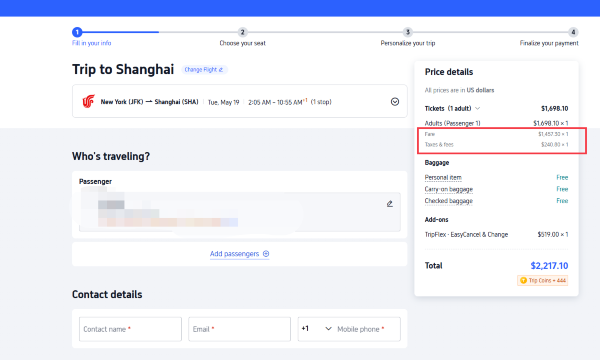This screenshot has width=600, height=360.
Task: Focus the Email input field
Action: coord(240,329)
